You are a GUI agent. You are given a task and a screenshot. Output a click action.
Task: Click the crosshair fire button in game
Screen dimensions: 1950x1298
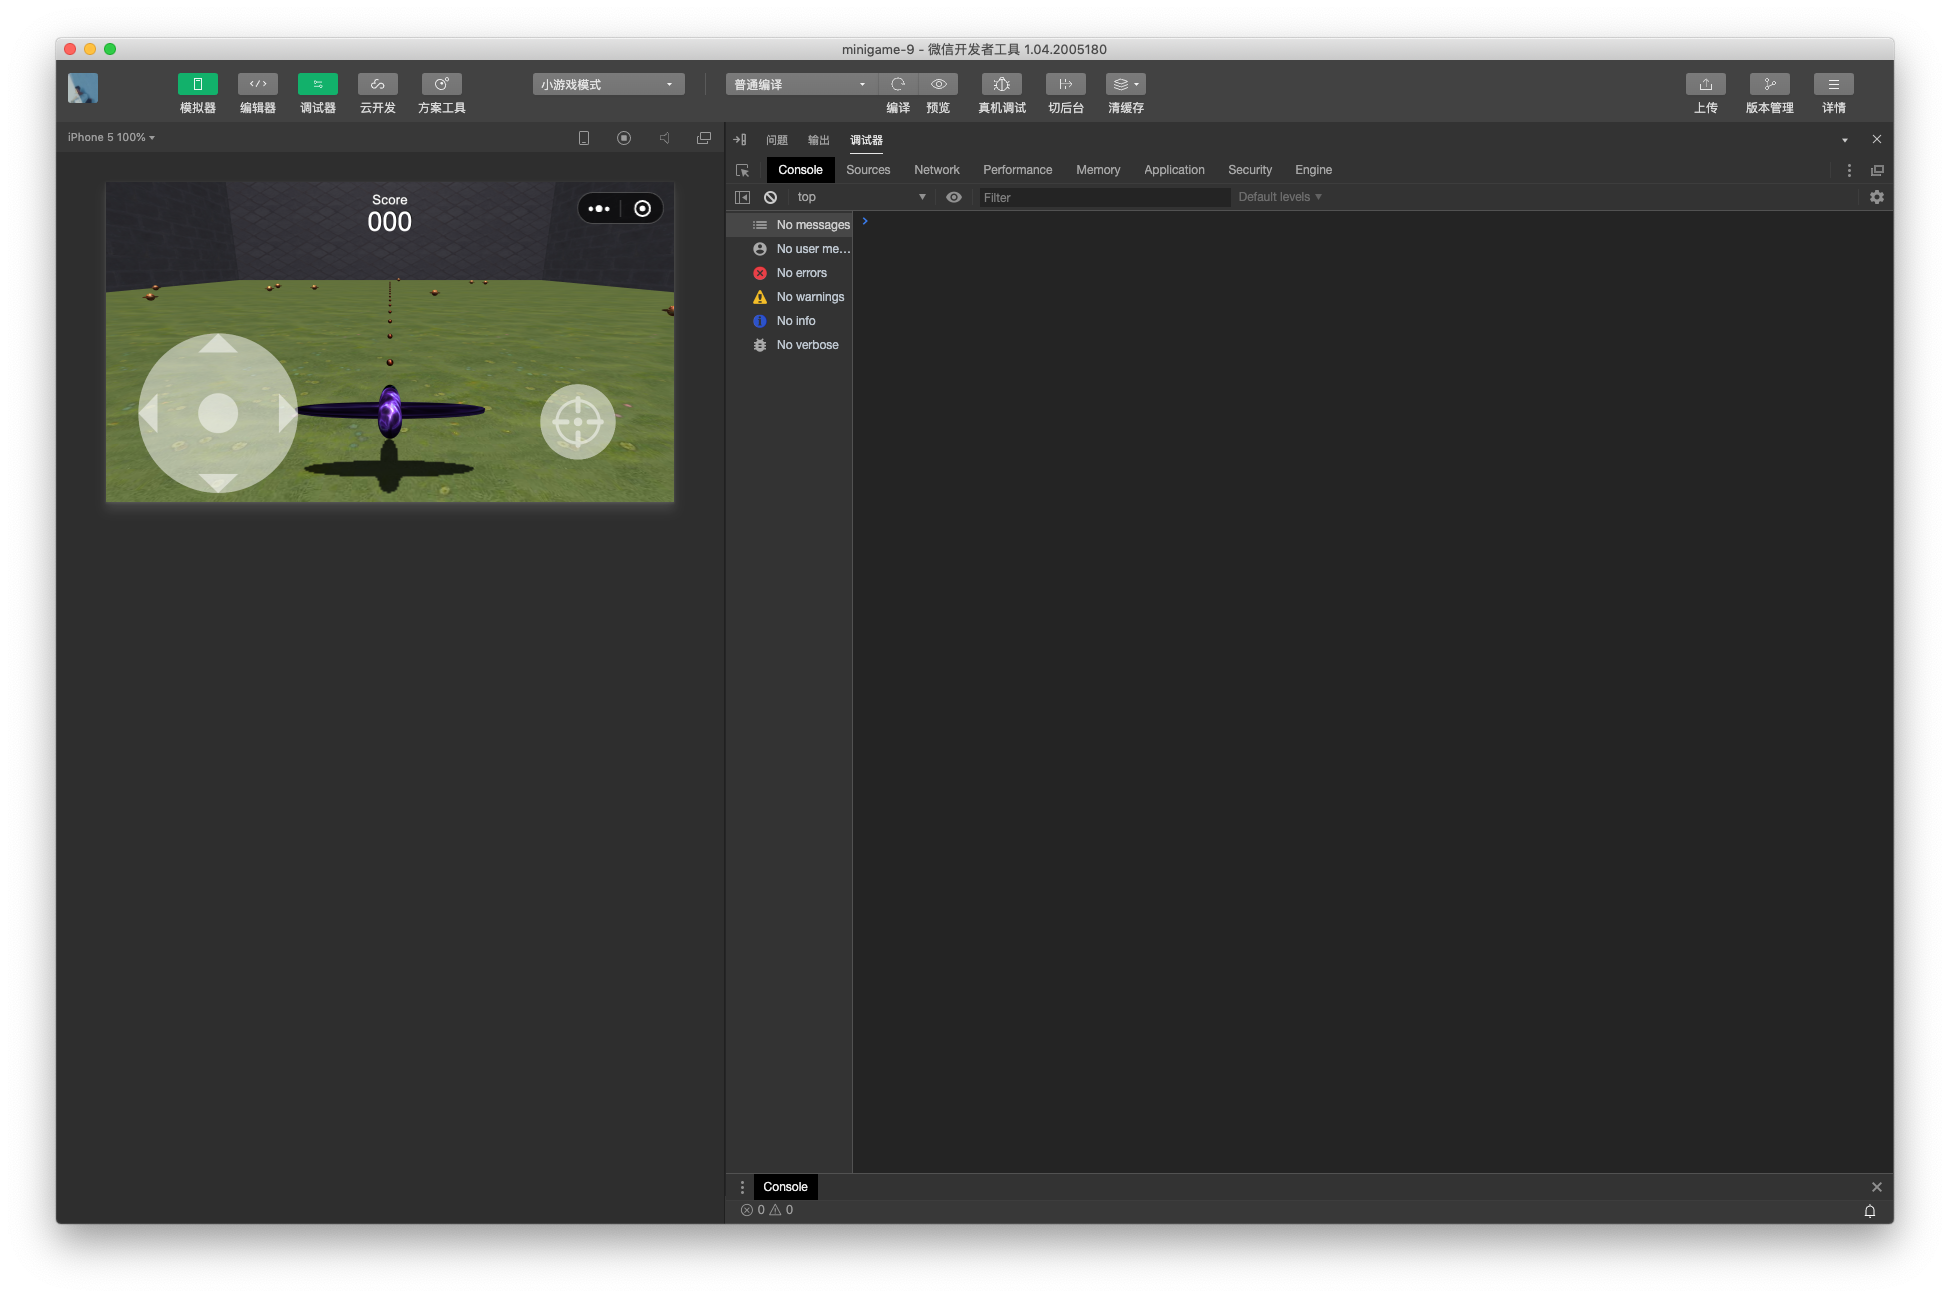point(578,422)
